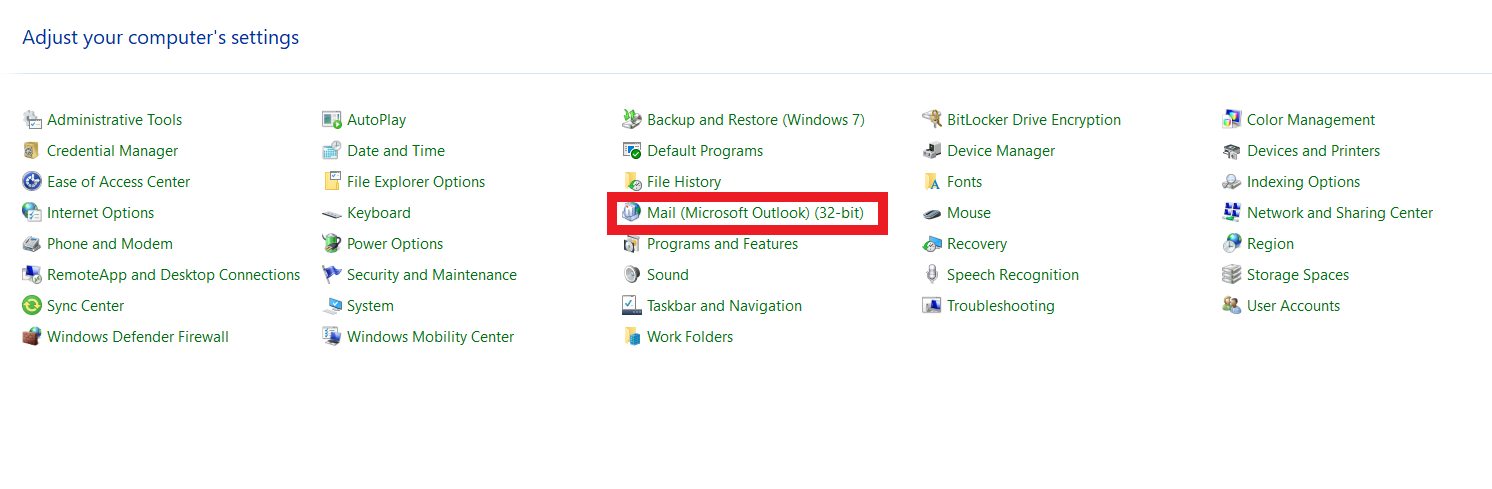Open the Date and Time clock icon
The image size is (1492, 489).
tap(332, 151)
